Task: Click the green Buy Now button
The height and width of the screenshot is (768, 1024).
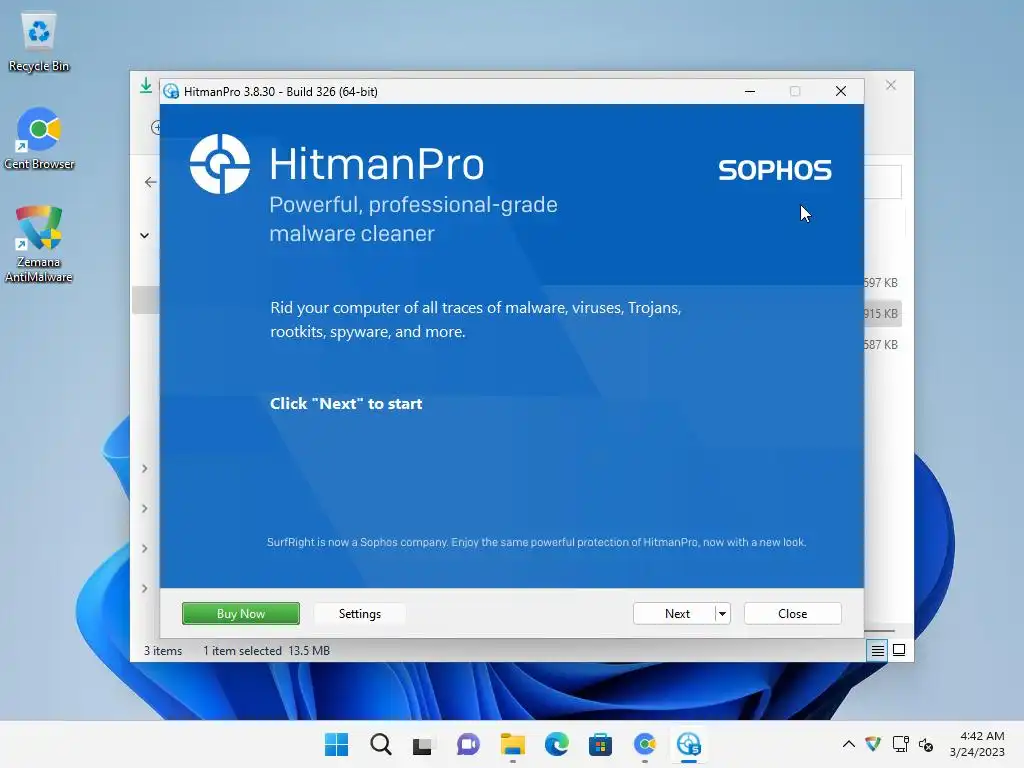Action: 240,613
